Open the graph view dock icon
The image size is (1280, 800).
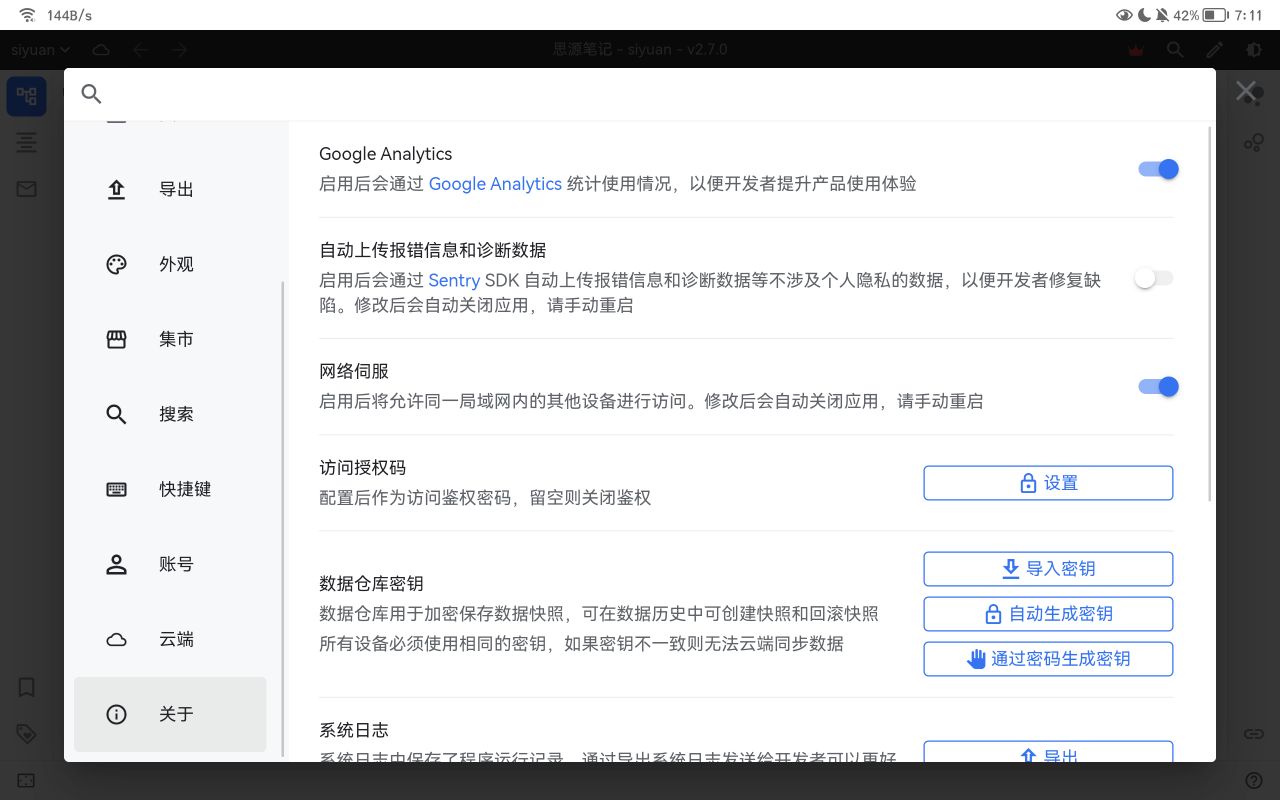coord(1253,143)
